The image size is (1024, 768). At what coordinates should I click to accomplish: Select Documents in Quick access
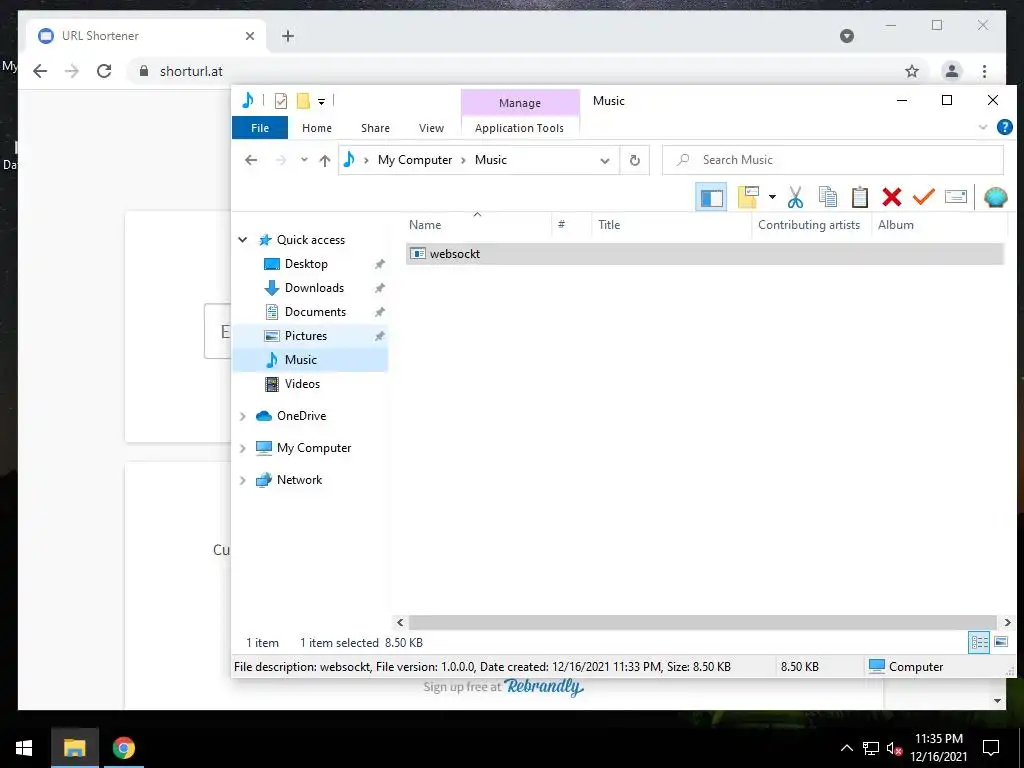(315, 312)
